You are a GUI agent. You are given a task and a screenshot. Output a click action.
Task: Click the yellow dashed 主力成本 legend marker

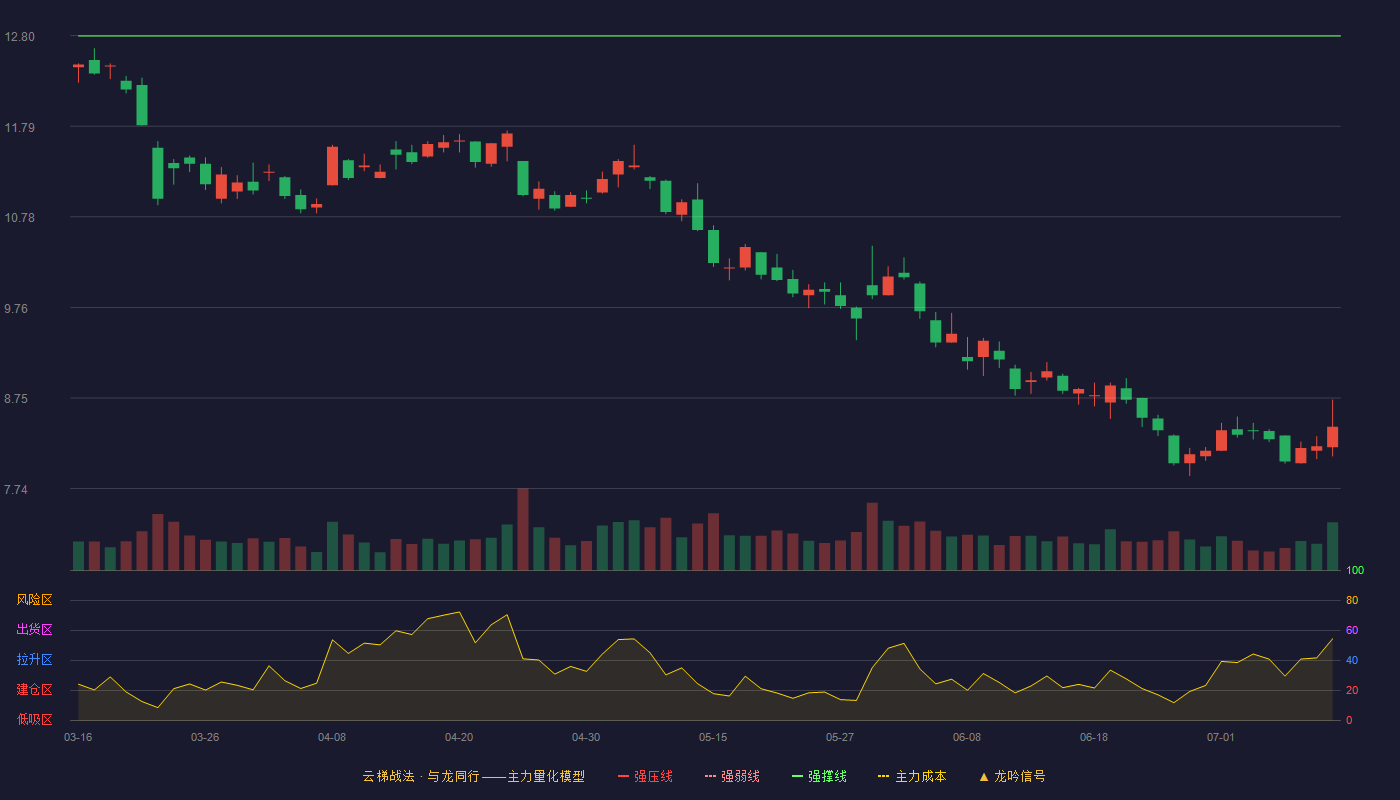tap(884, 776)
